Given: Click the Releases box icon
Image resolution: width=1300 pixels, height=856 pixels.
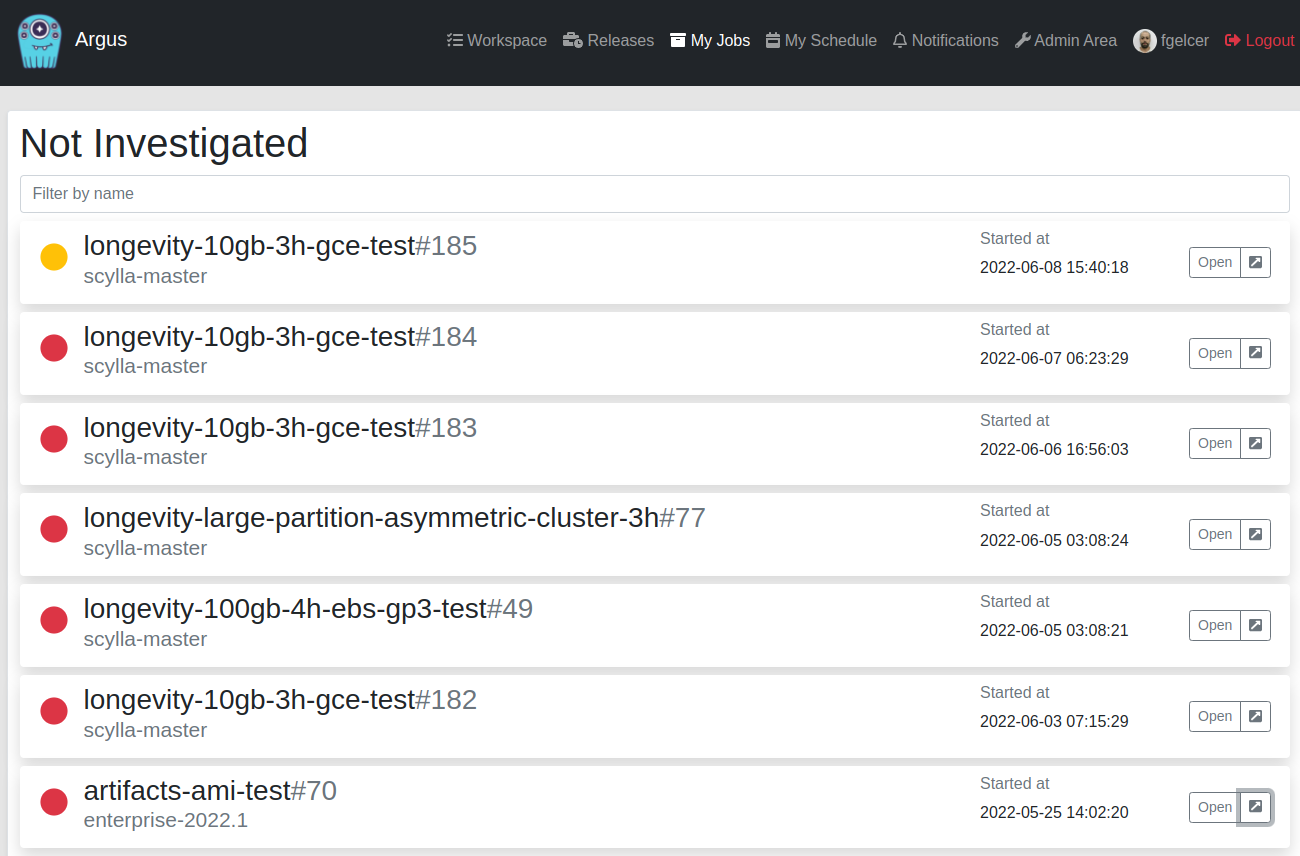Looking at the screenshot, I should 572,40.
